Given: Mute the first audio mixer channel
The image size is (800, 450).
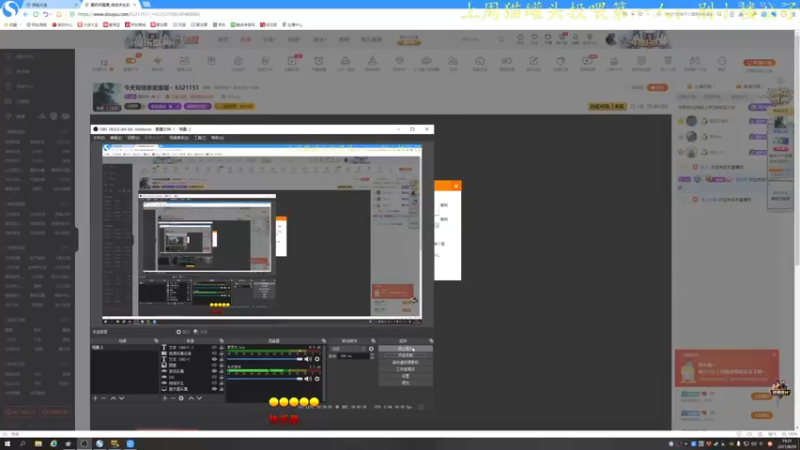Looking at the screenshot, I should tap(308, 359).
